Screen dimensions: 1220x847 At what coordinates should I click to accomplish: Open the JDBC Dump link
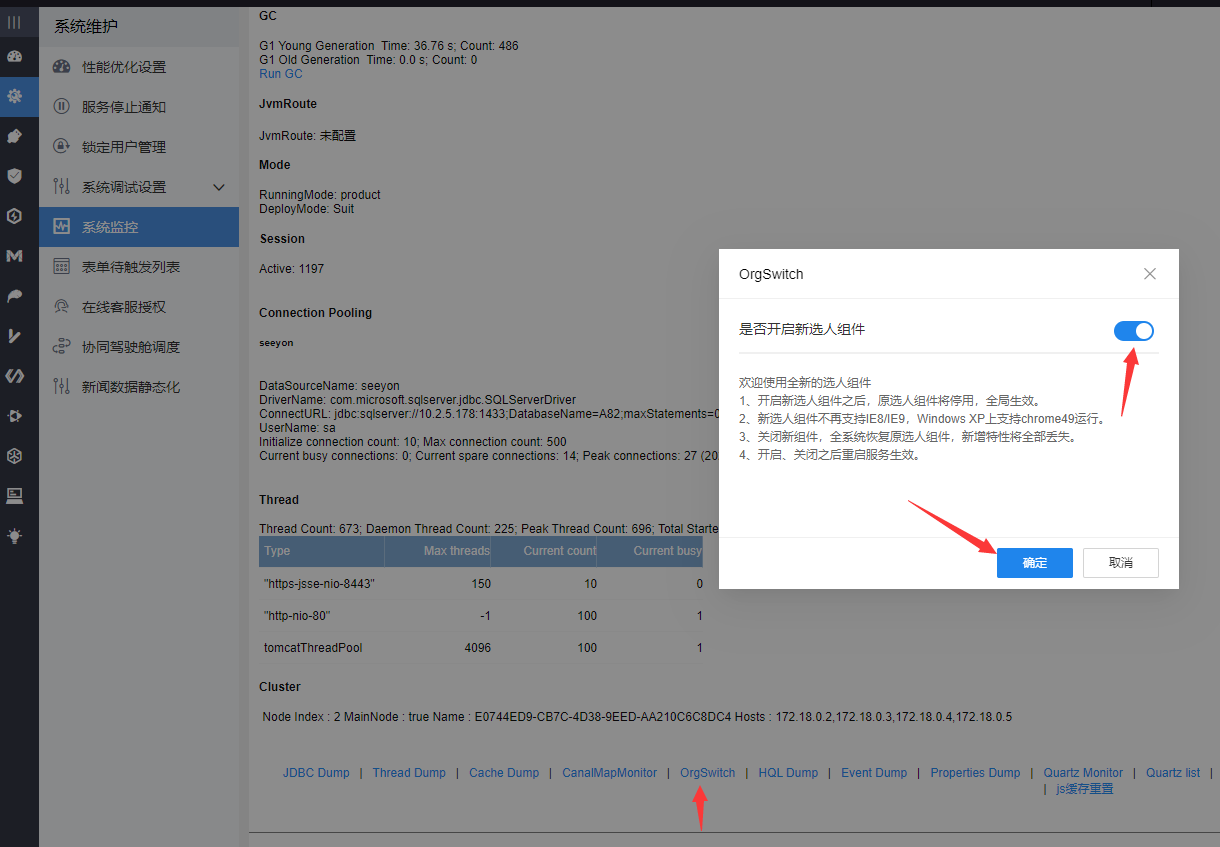[x=316, y=773]
